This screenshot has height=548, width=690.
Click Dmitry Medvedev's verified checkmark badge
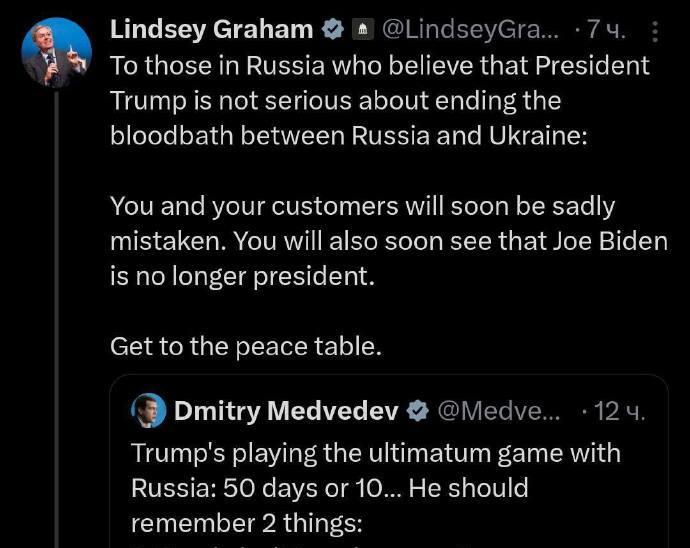[x=419, y=410]
